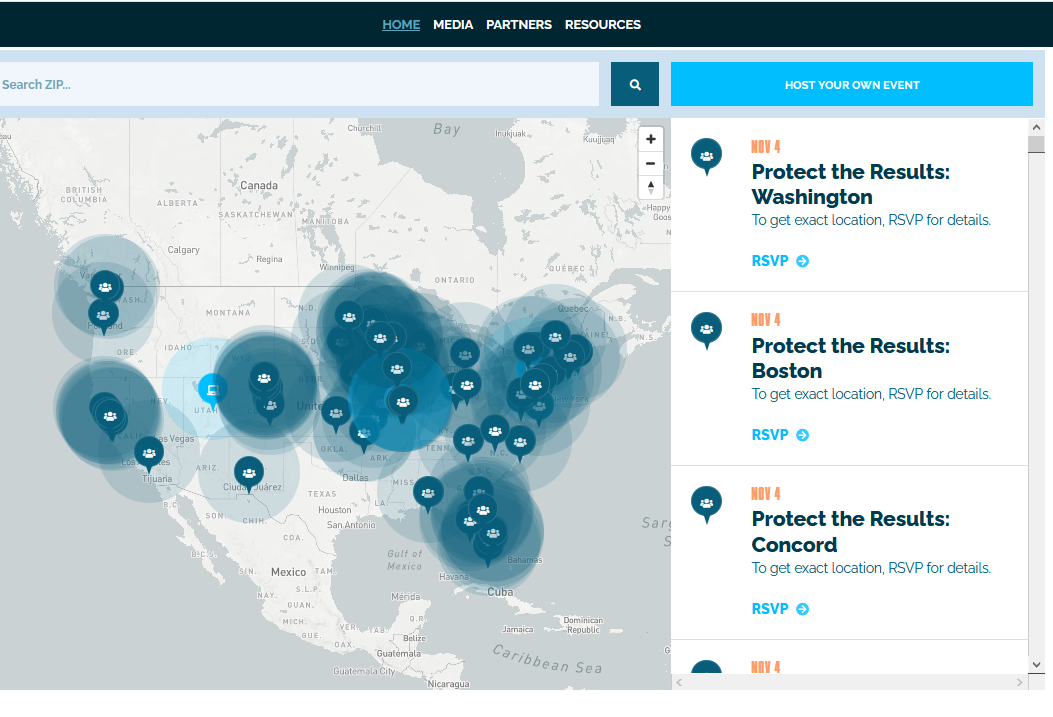Click the Boston event pin icon
The image size is (1053, 717).
tap(706, 330)
